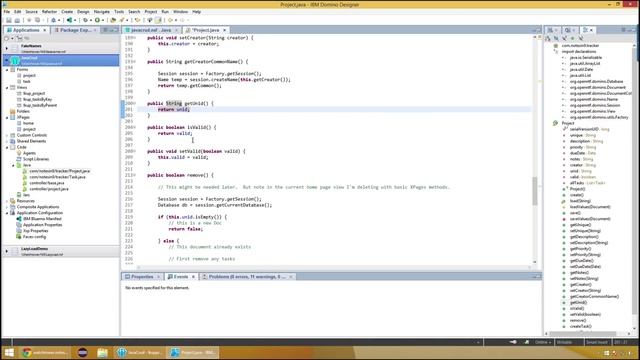Collapse the Java tree node

click(13, 165)
